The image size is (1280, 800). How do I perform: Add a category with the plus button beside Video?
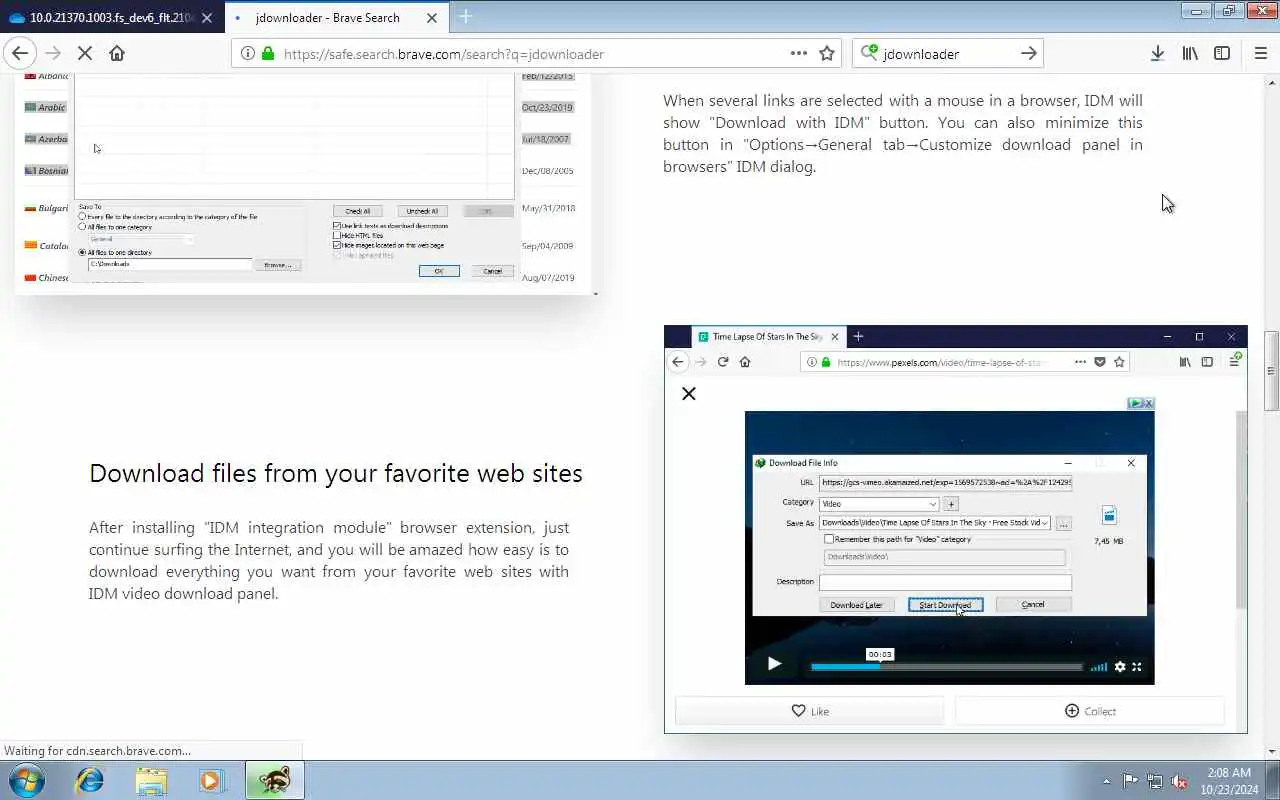[951, 504]
